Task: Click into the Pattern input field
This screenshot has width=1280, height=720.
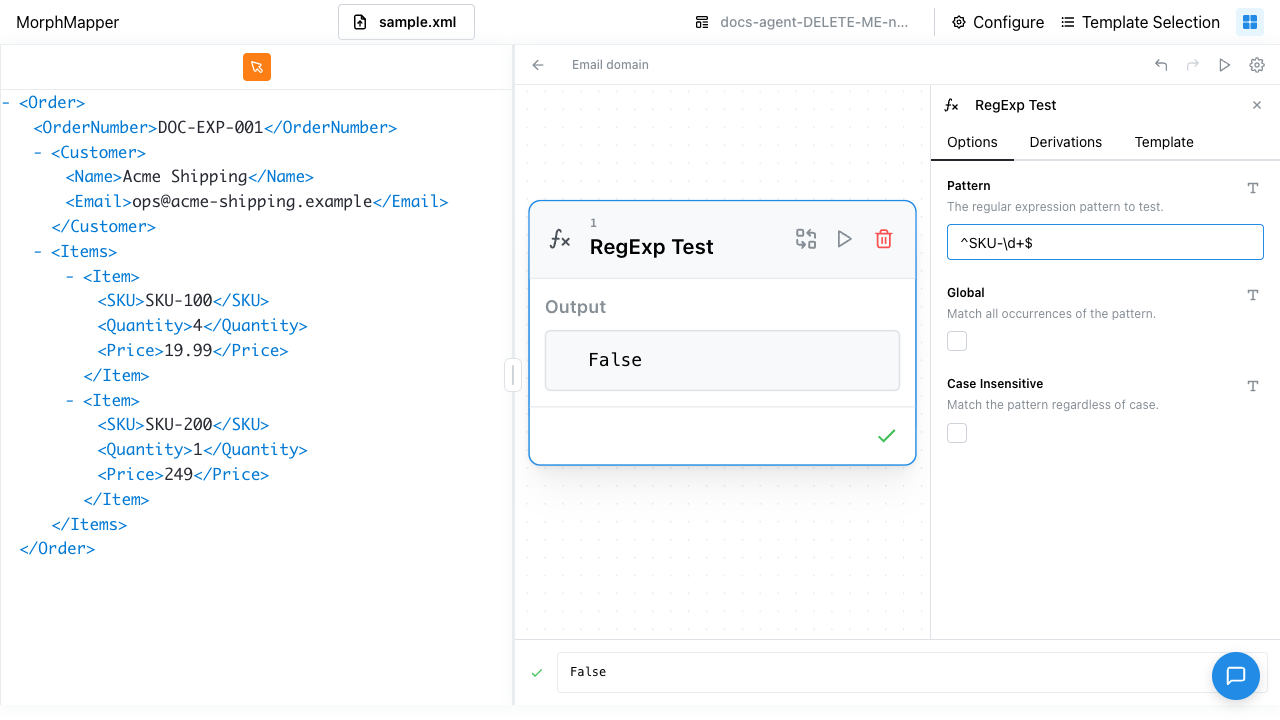Action: tap(1105, 242)
